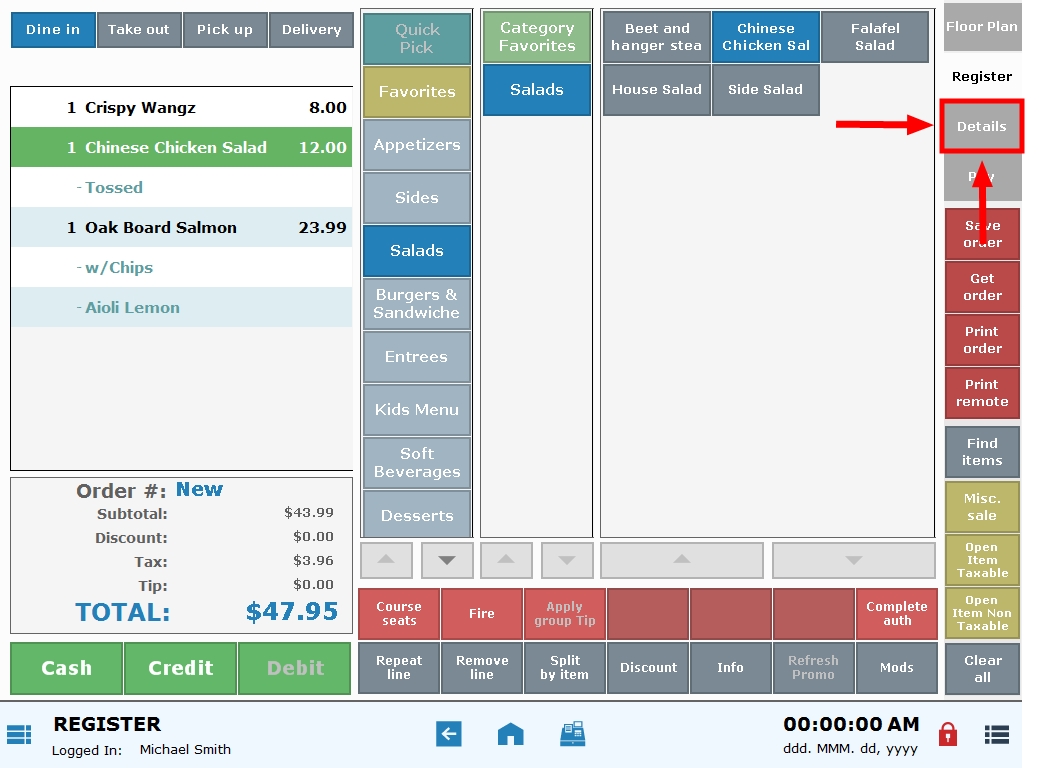Add an Open Item Non Taxable

[x=982, y=613]
